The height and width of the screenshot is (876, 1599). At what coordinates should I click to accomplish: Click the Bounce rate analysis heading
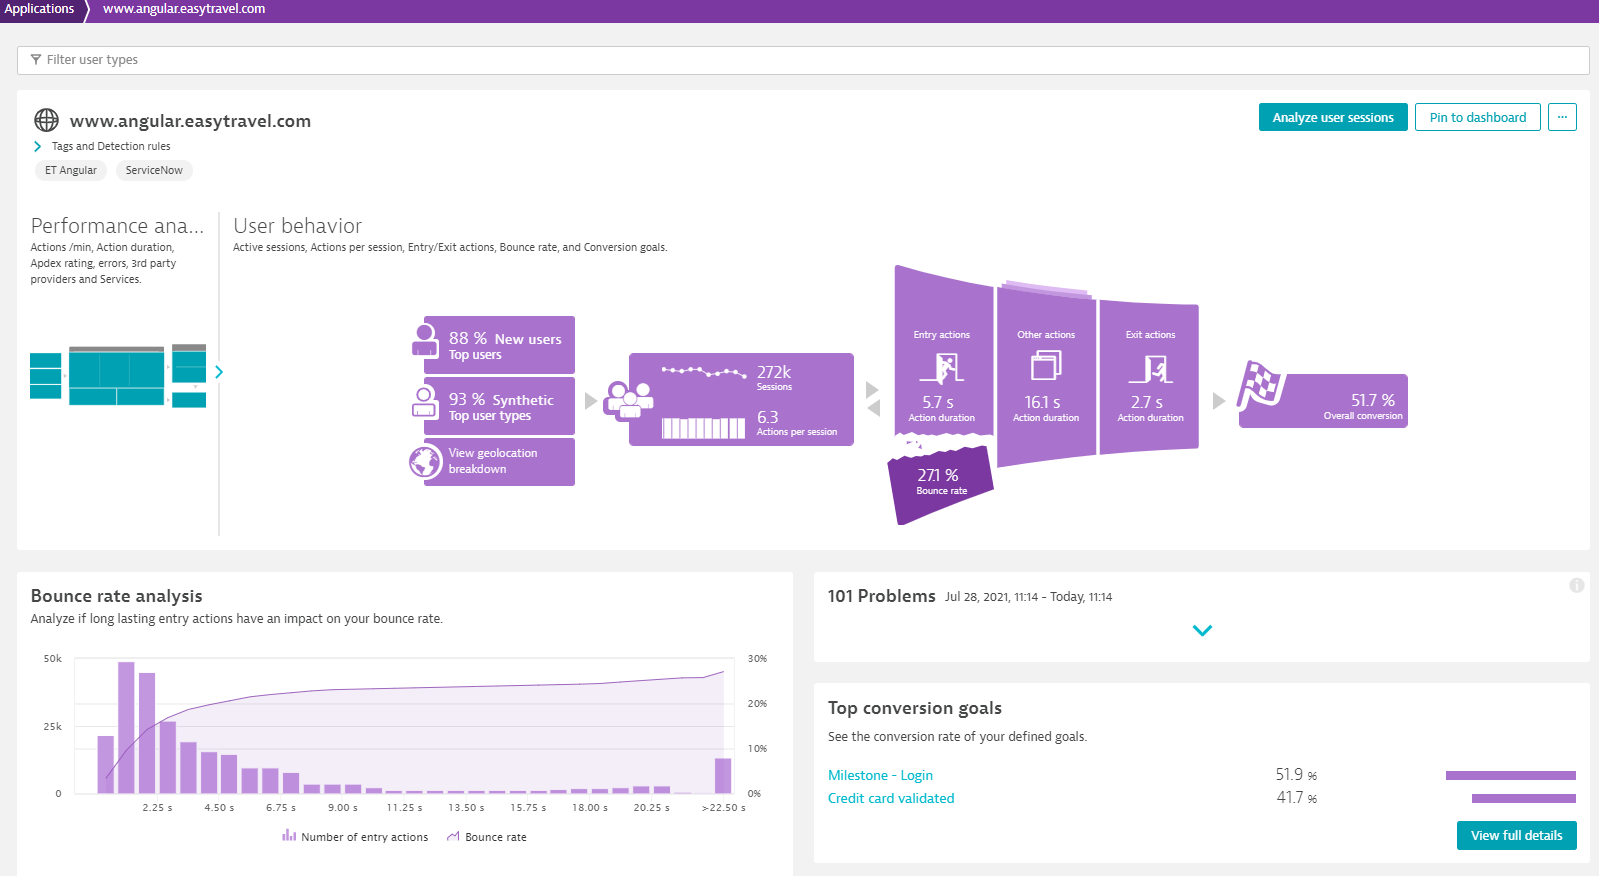(117, 596)
